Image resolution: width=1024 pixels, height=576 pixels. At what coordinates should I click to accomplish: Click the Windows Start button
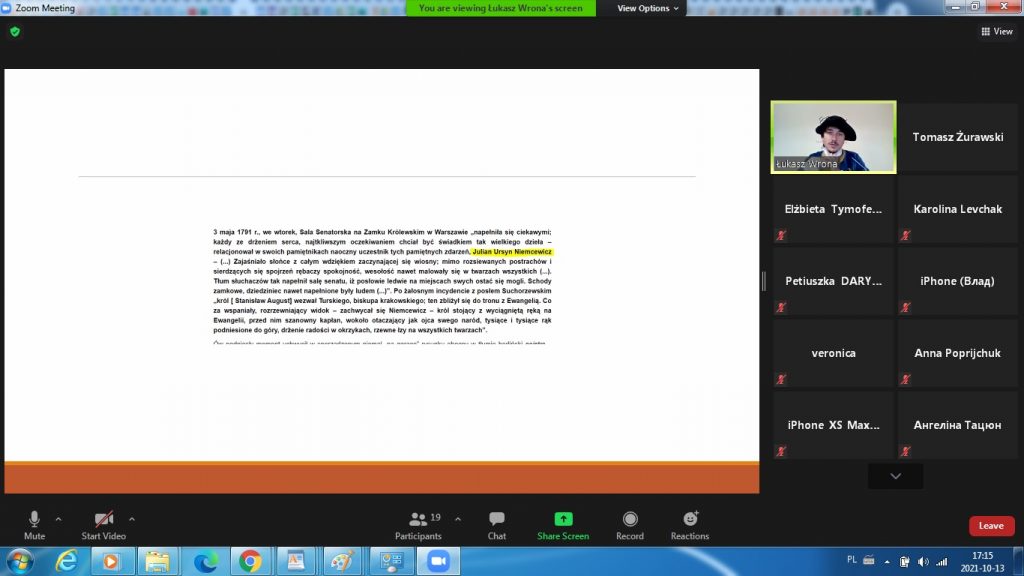click(19, 561)
